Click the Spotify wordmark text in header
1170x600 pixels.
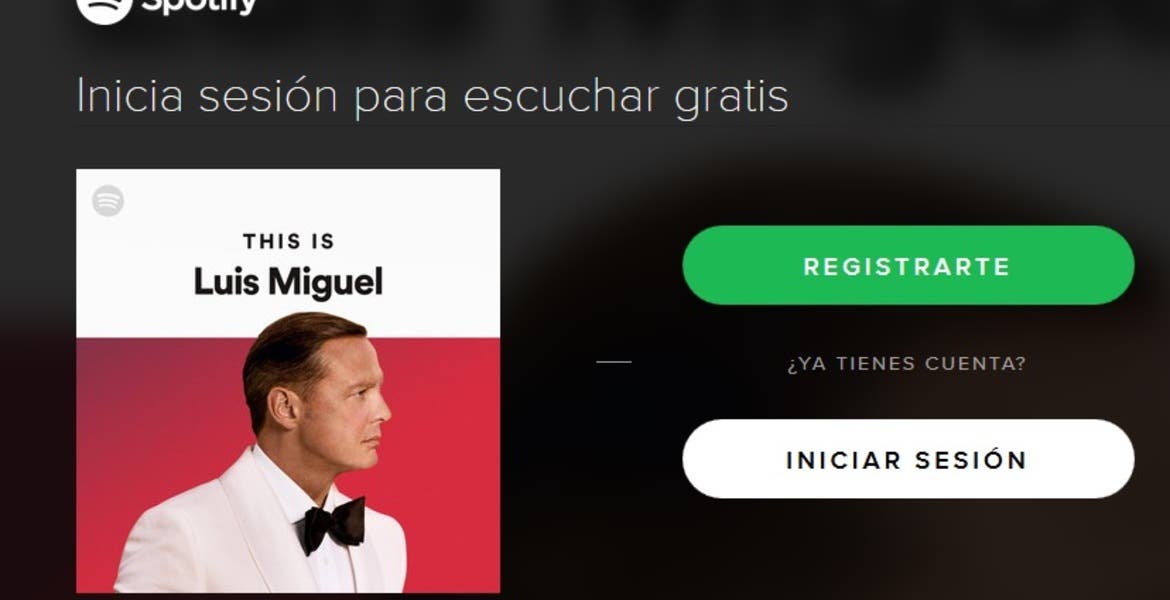click(x=199, y=7)
